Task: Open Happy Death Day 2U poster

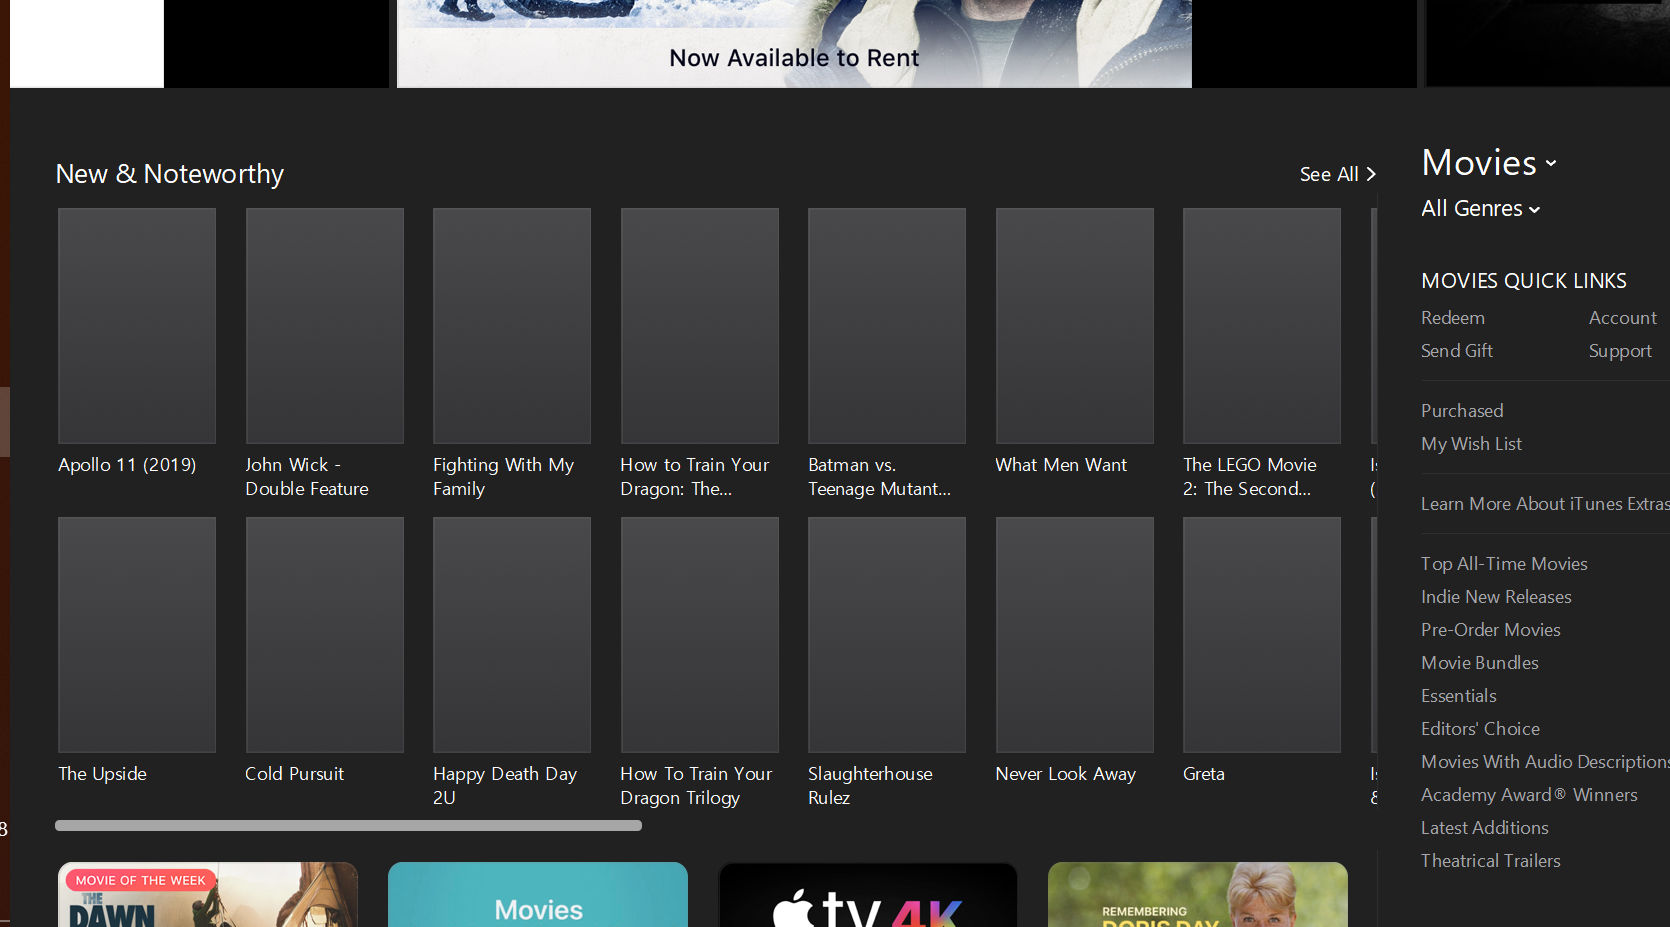Action: tap(512, 635)
